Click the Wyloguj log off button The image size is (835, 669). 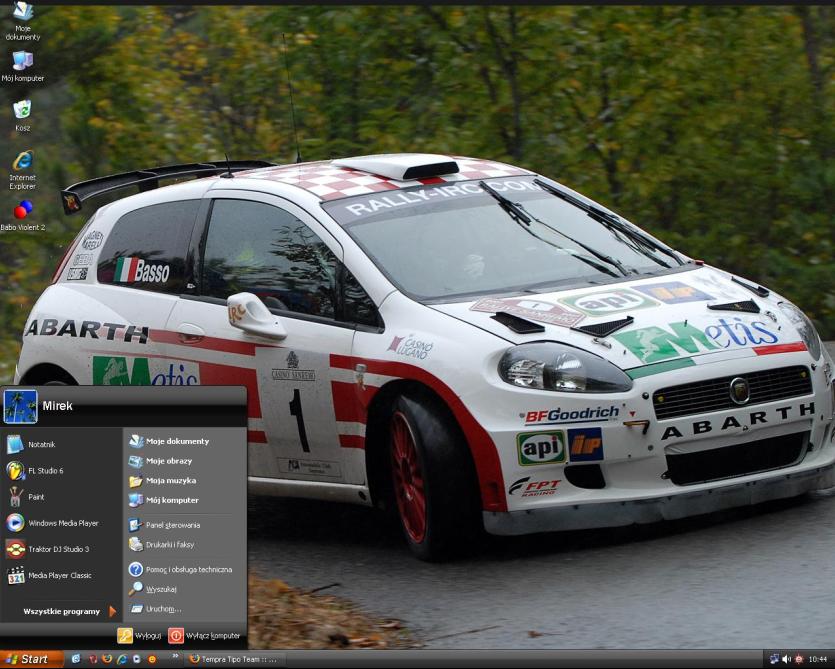140,635
